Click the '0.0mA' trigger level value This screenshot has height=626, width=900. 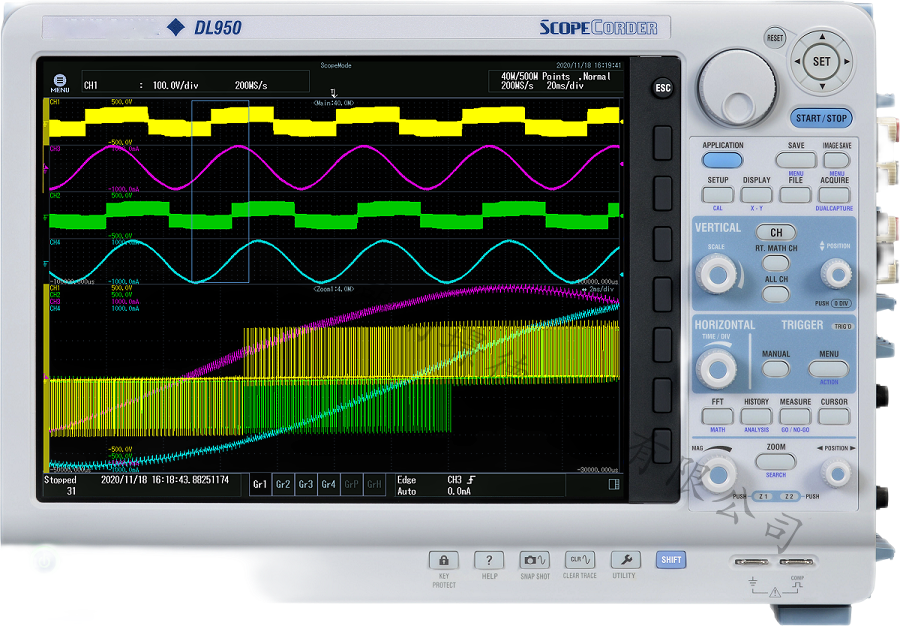[459, 491]
